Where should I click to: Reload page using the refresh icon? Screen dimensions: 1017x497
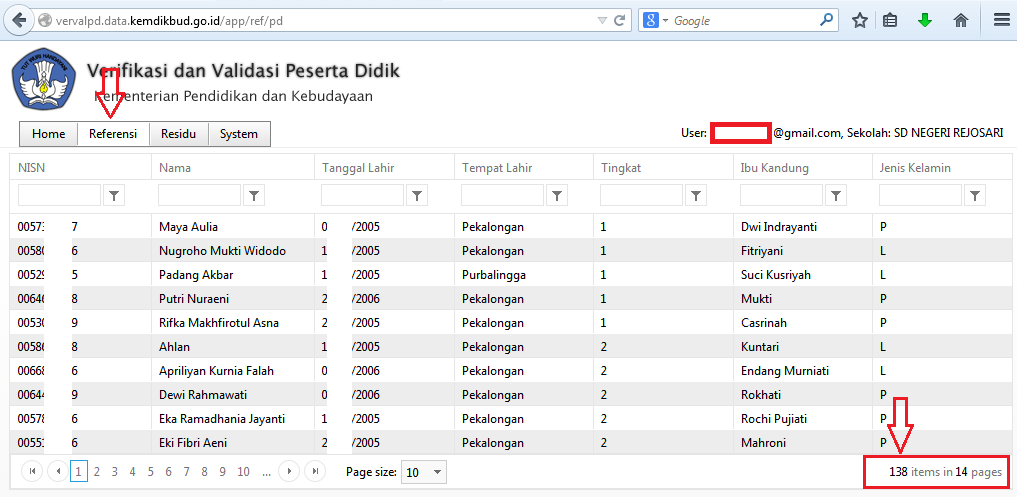619,20
